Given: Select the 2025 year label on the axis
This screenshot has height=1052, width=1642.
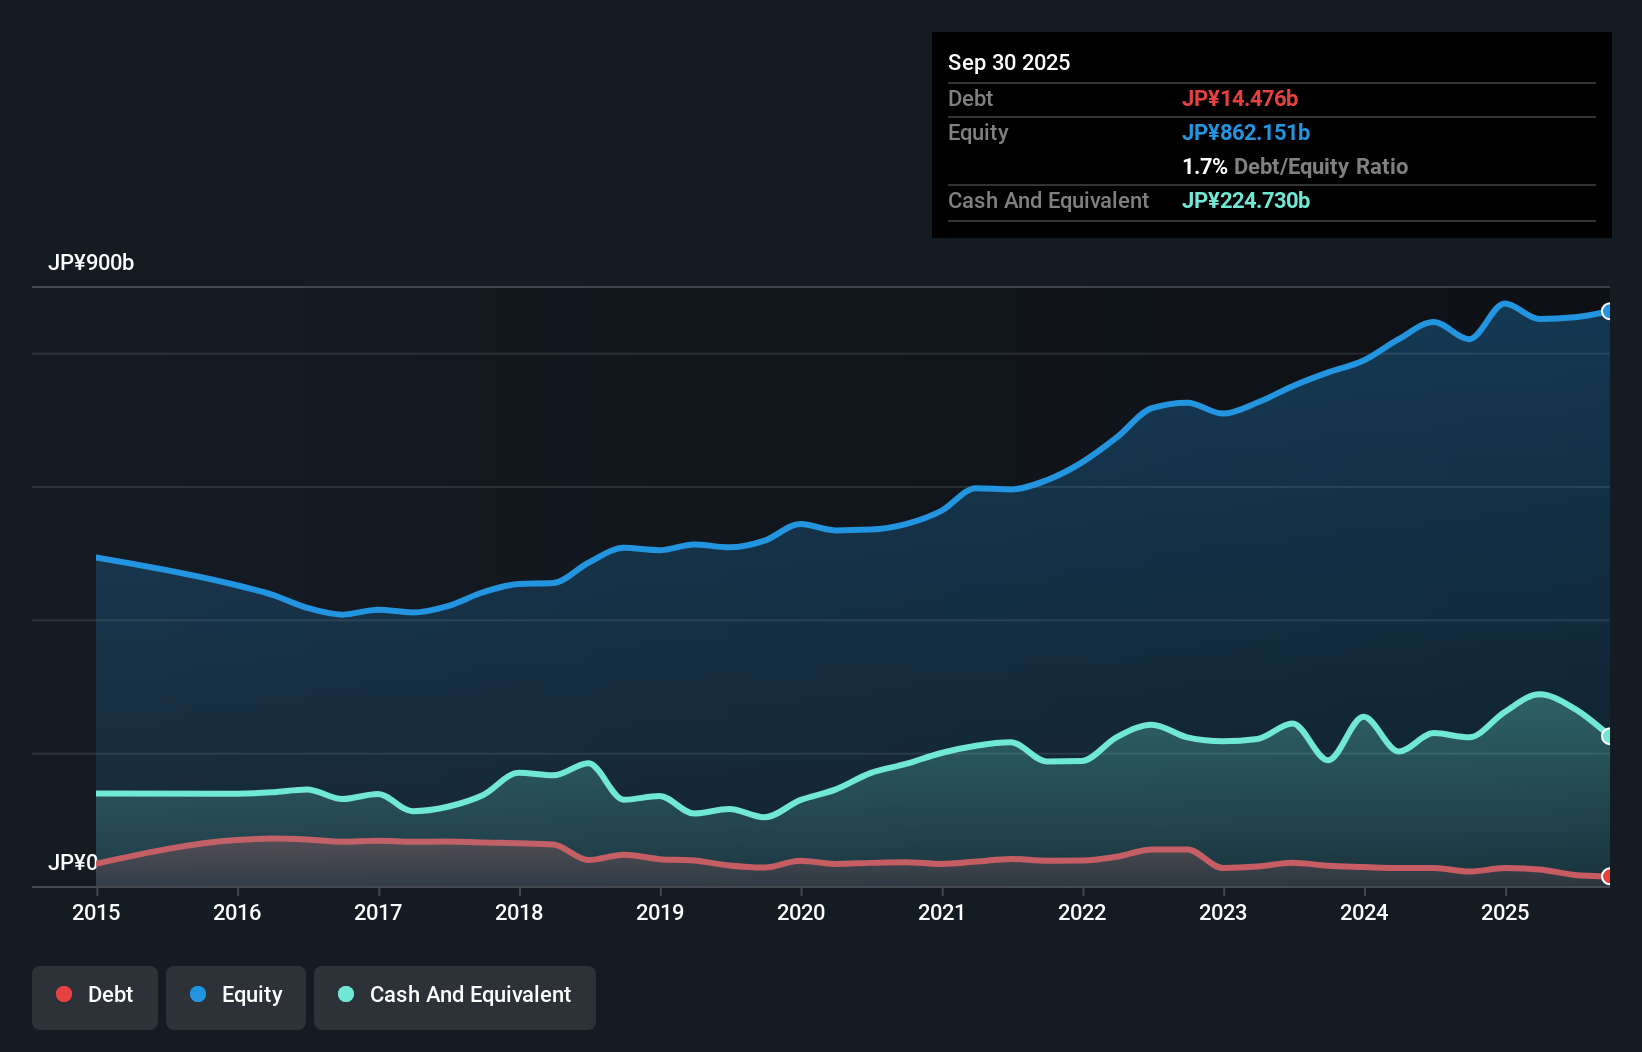Looking at the screenshot, I should pos(1507,913).
